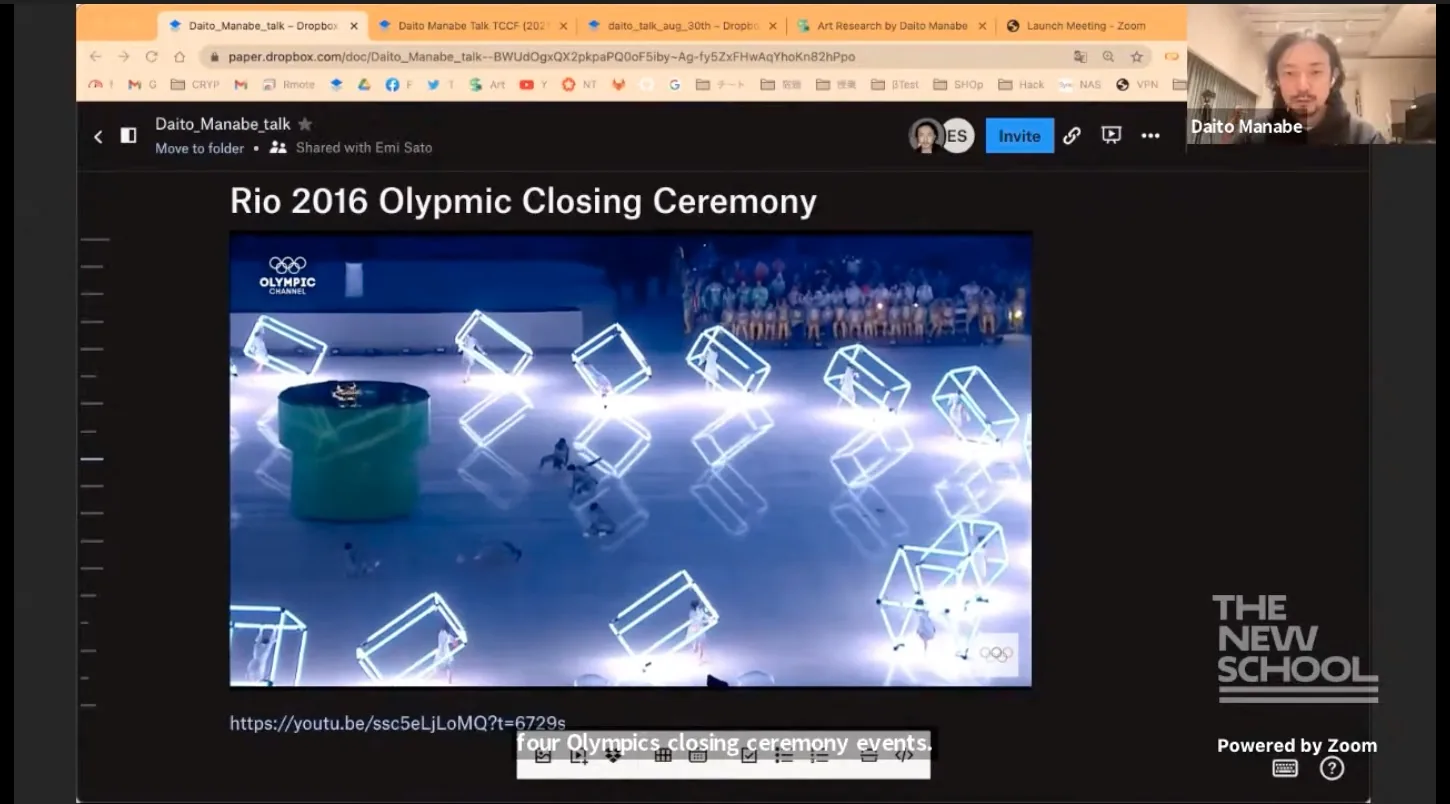The image size is (1450, 804).
Task: Click the ES collaborator avatar
Action: click(957, 136)
